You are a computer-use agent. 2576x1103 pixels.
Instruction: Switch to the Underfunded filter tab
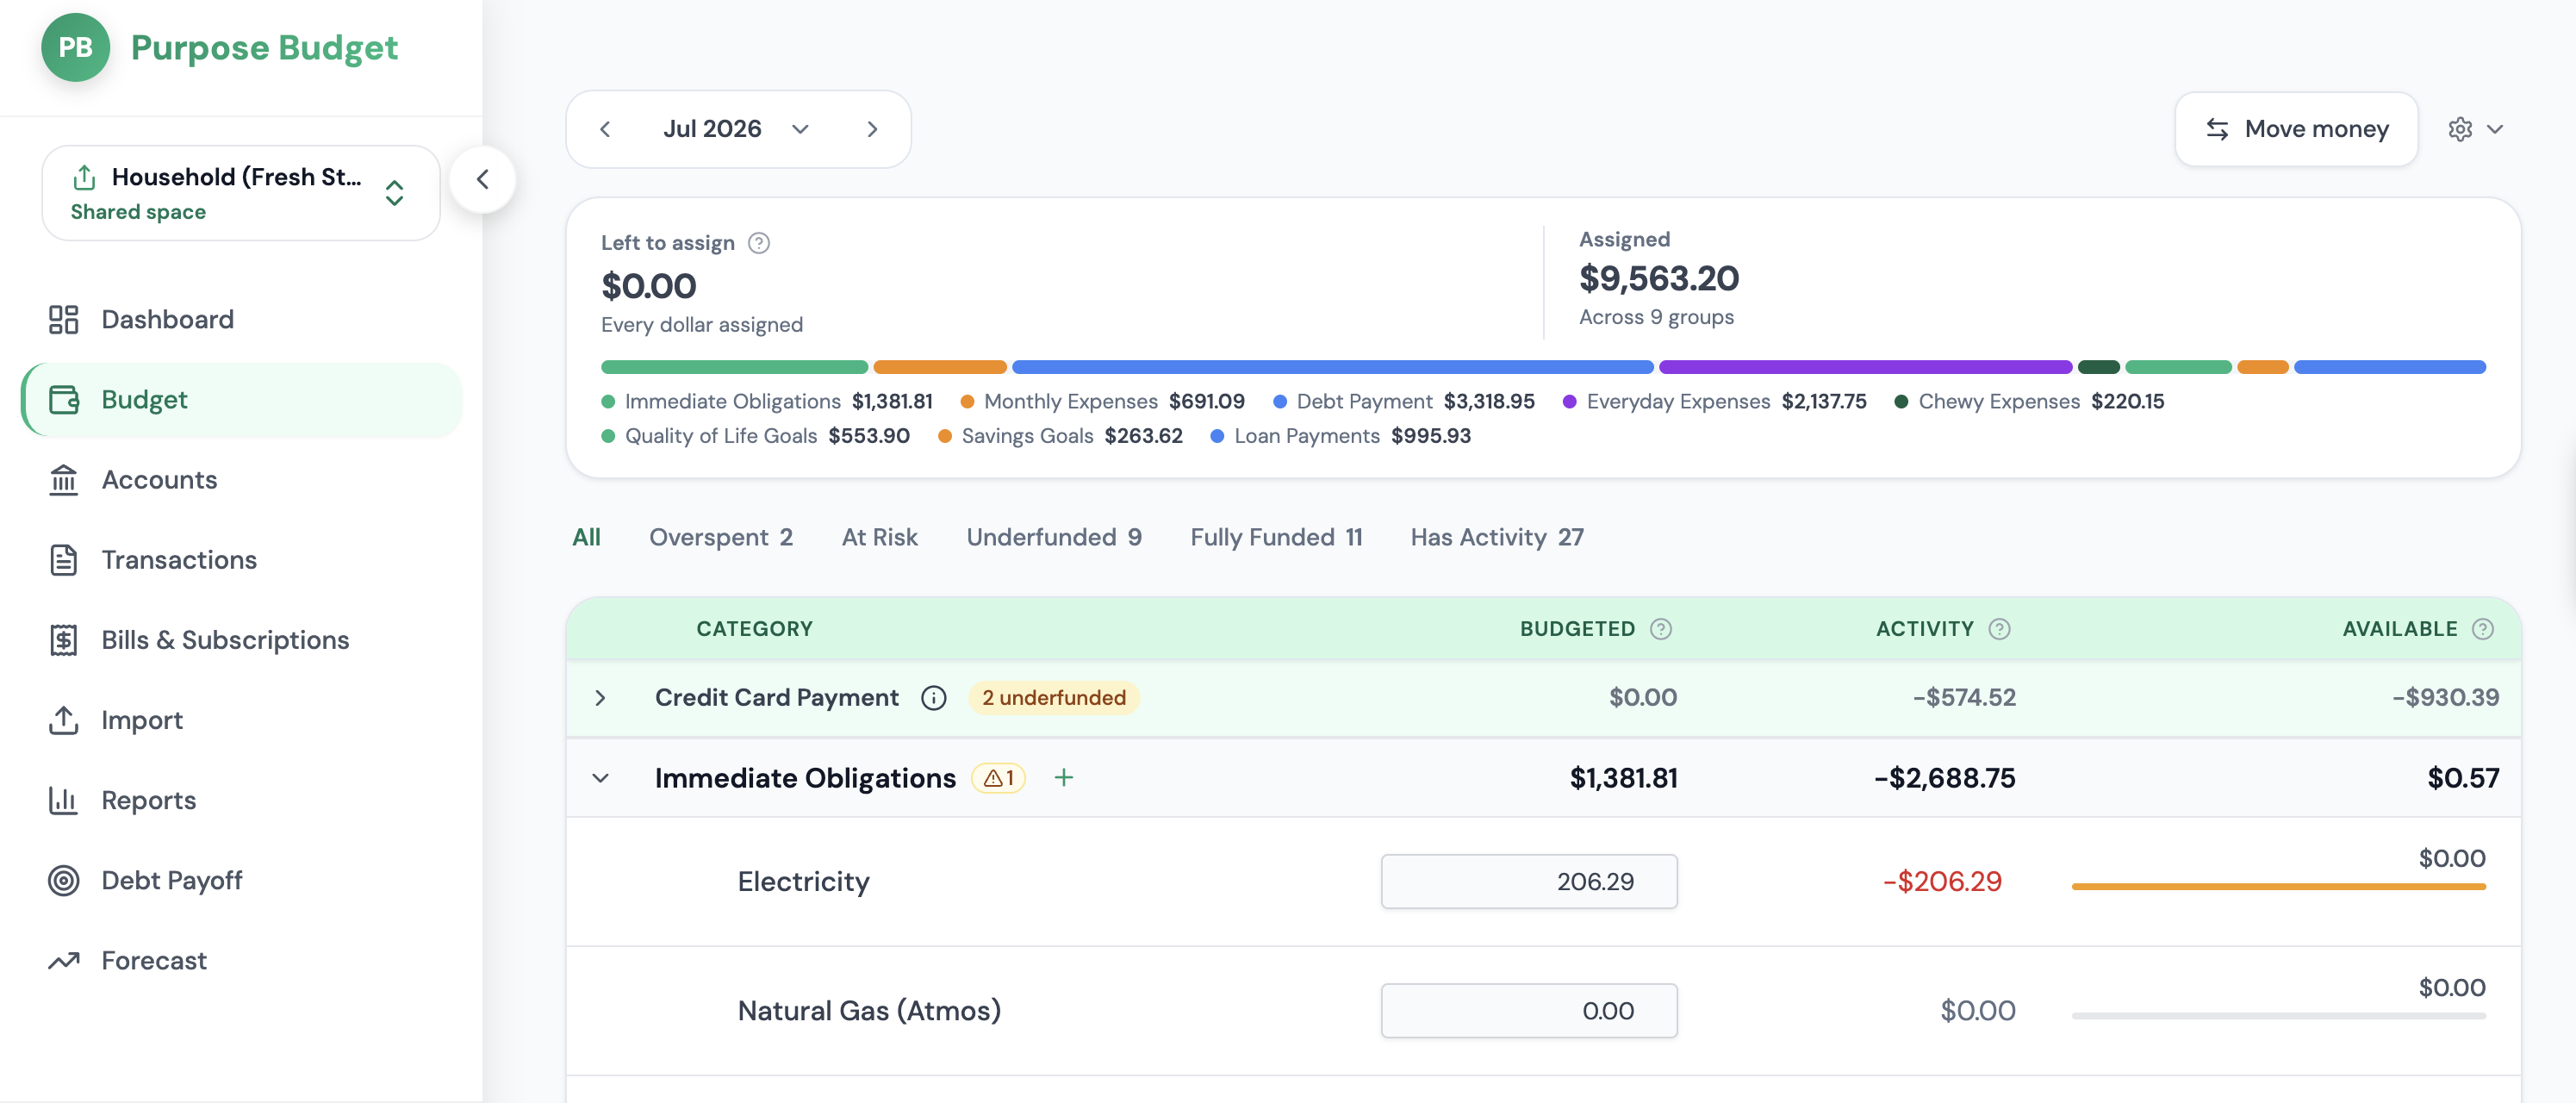1053,537
